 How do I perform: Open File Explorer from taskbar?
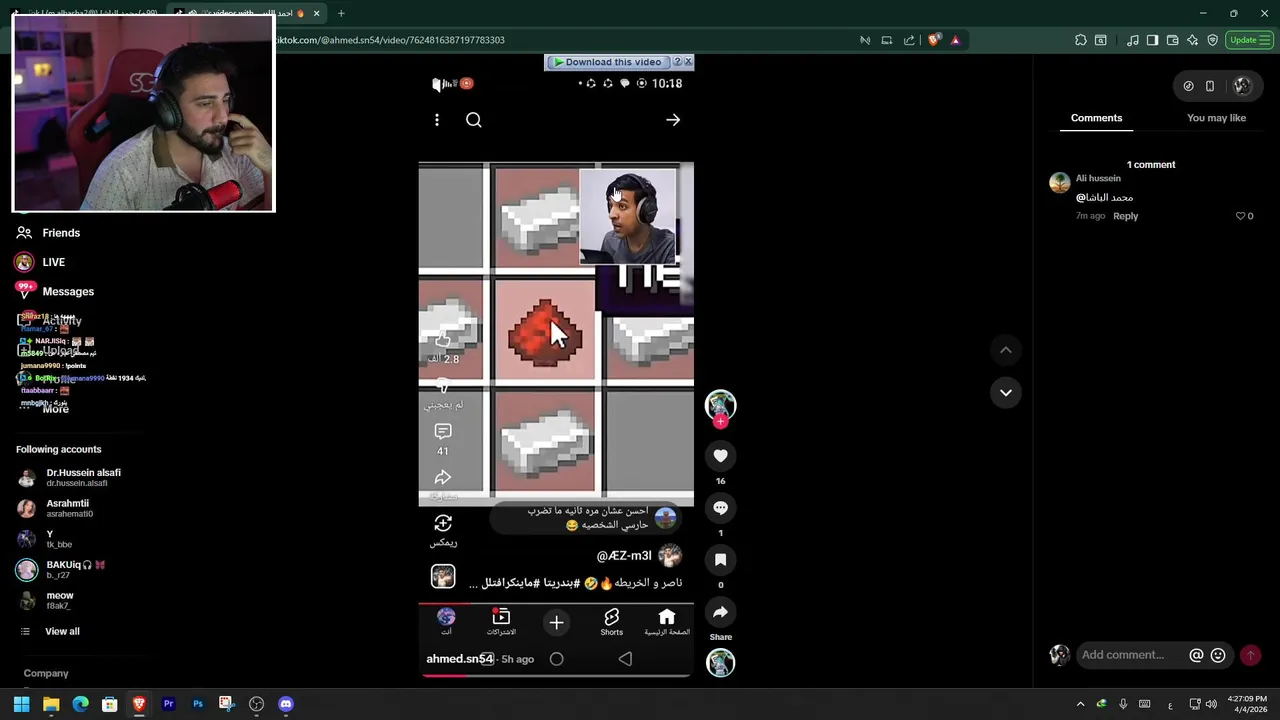point(51,704)
